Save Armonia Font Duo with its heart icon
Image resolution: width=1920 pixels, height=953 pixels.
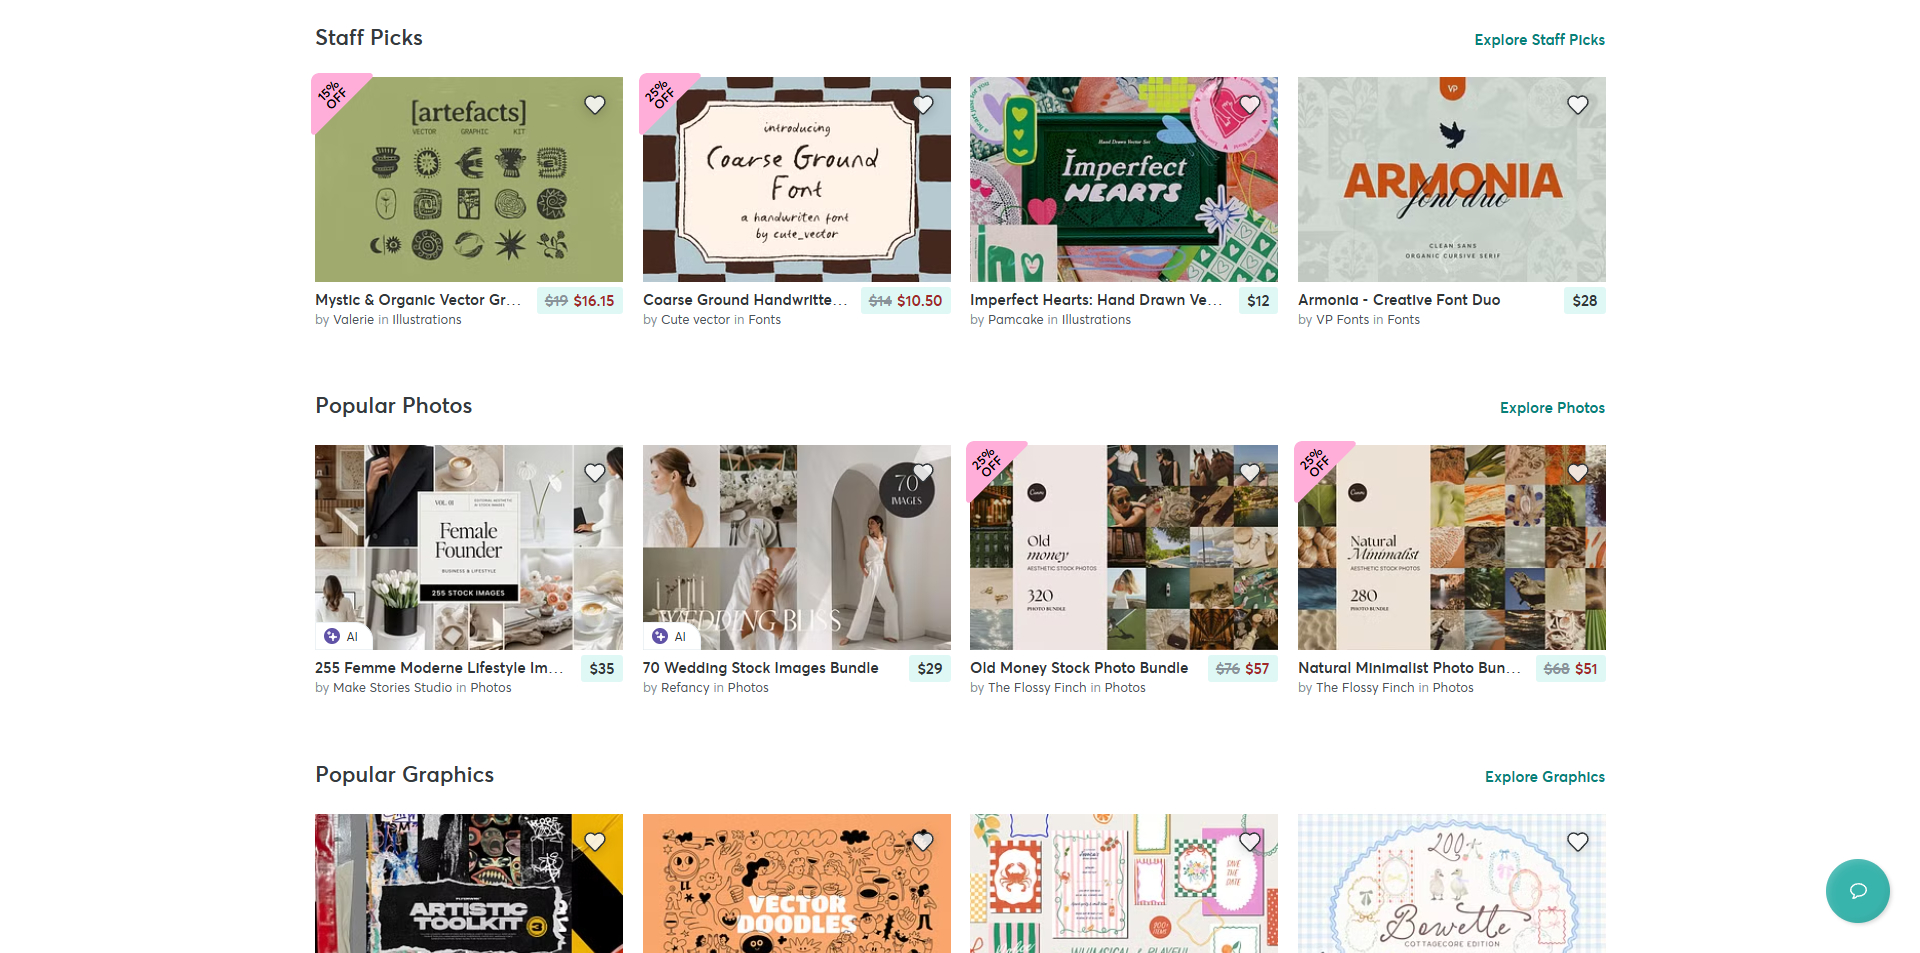tap(1578, 105)
